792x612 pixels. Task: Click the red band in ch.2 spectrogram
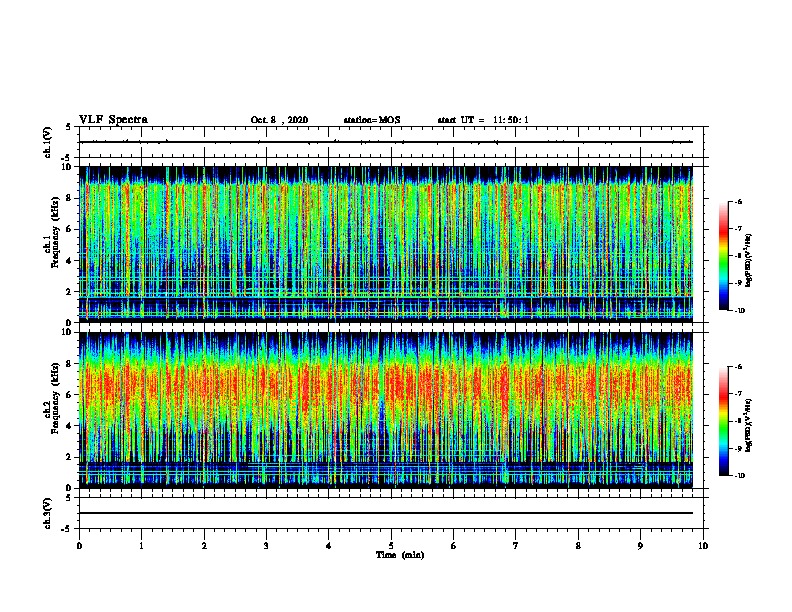tap(386, 384)
